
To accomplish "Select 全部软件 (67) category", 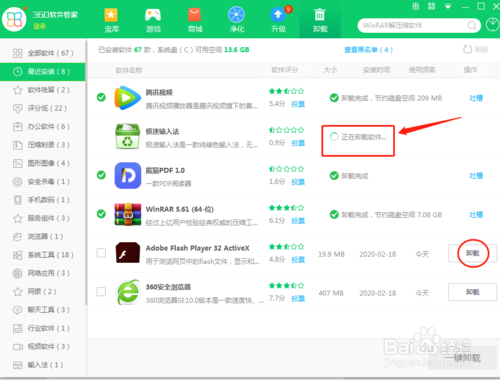I will coord(43,53).
